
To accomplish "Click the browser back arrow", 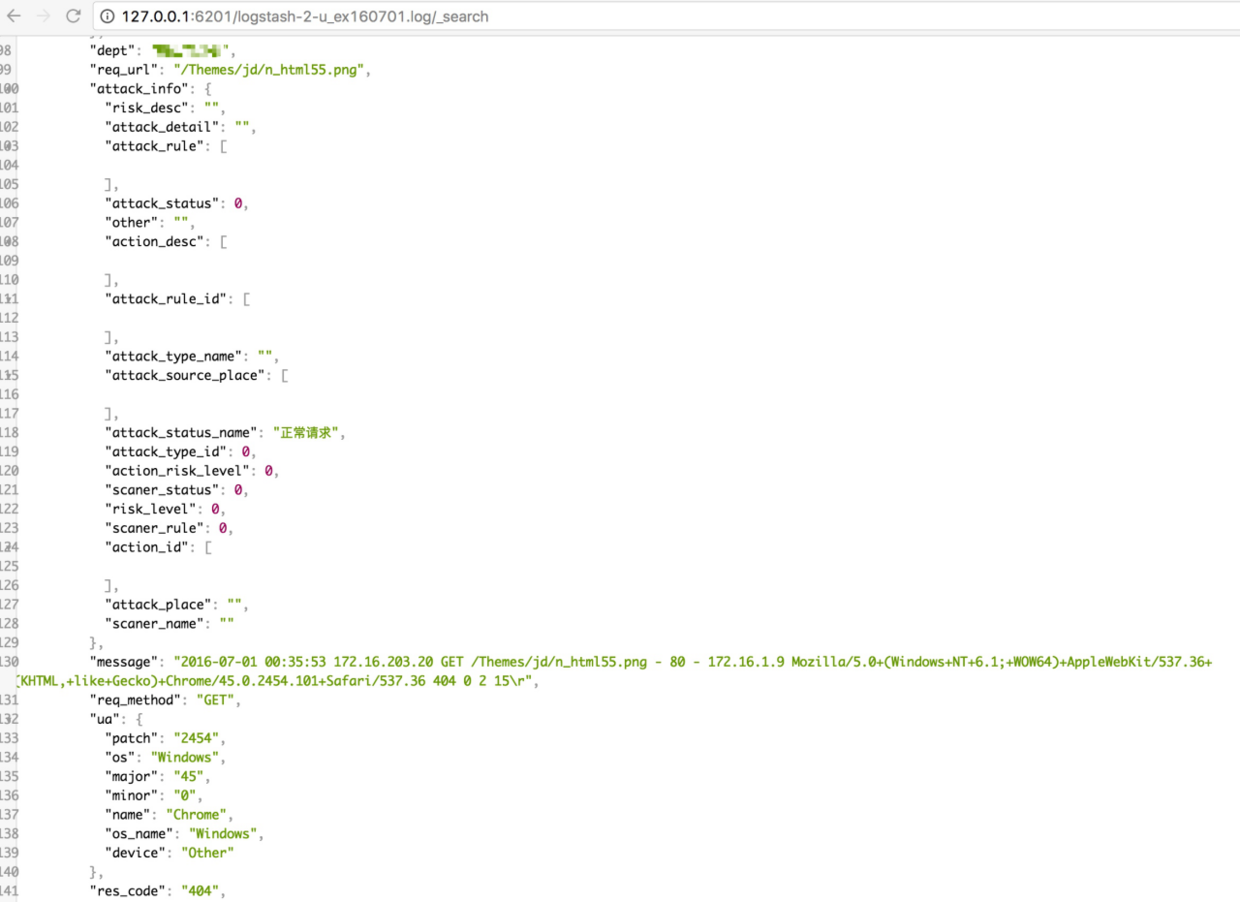I will tap(13, 16).
